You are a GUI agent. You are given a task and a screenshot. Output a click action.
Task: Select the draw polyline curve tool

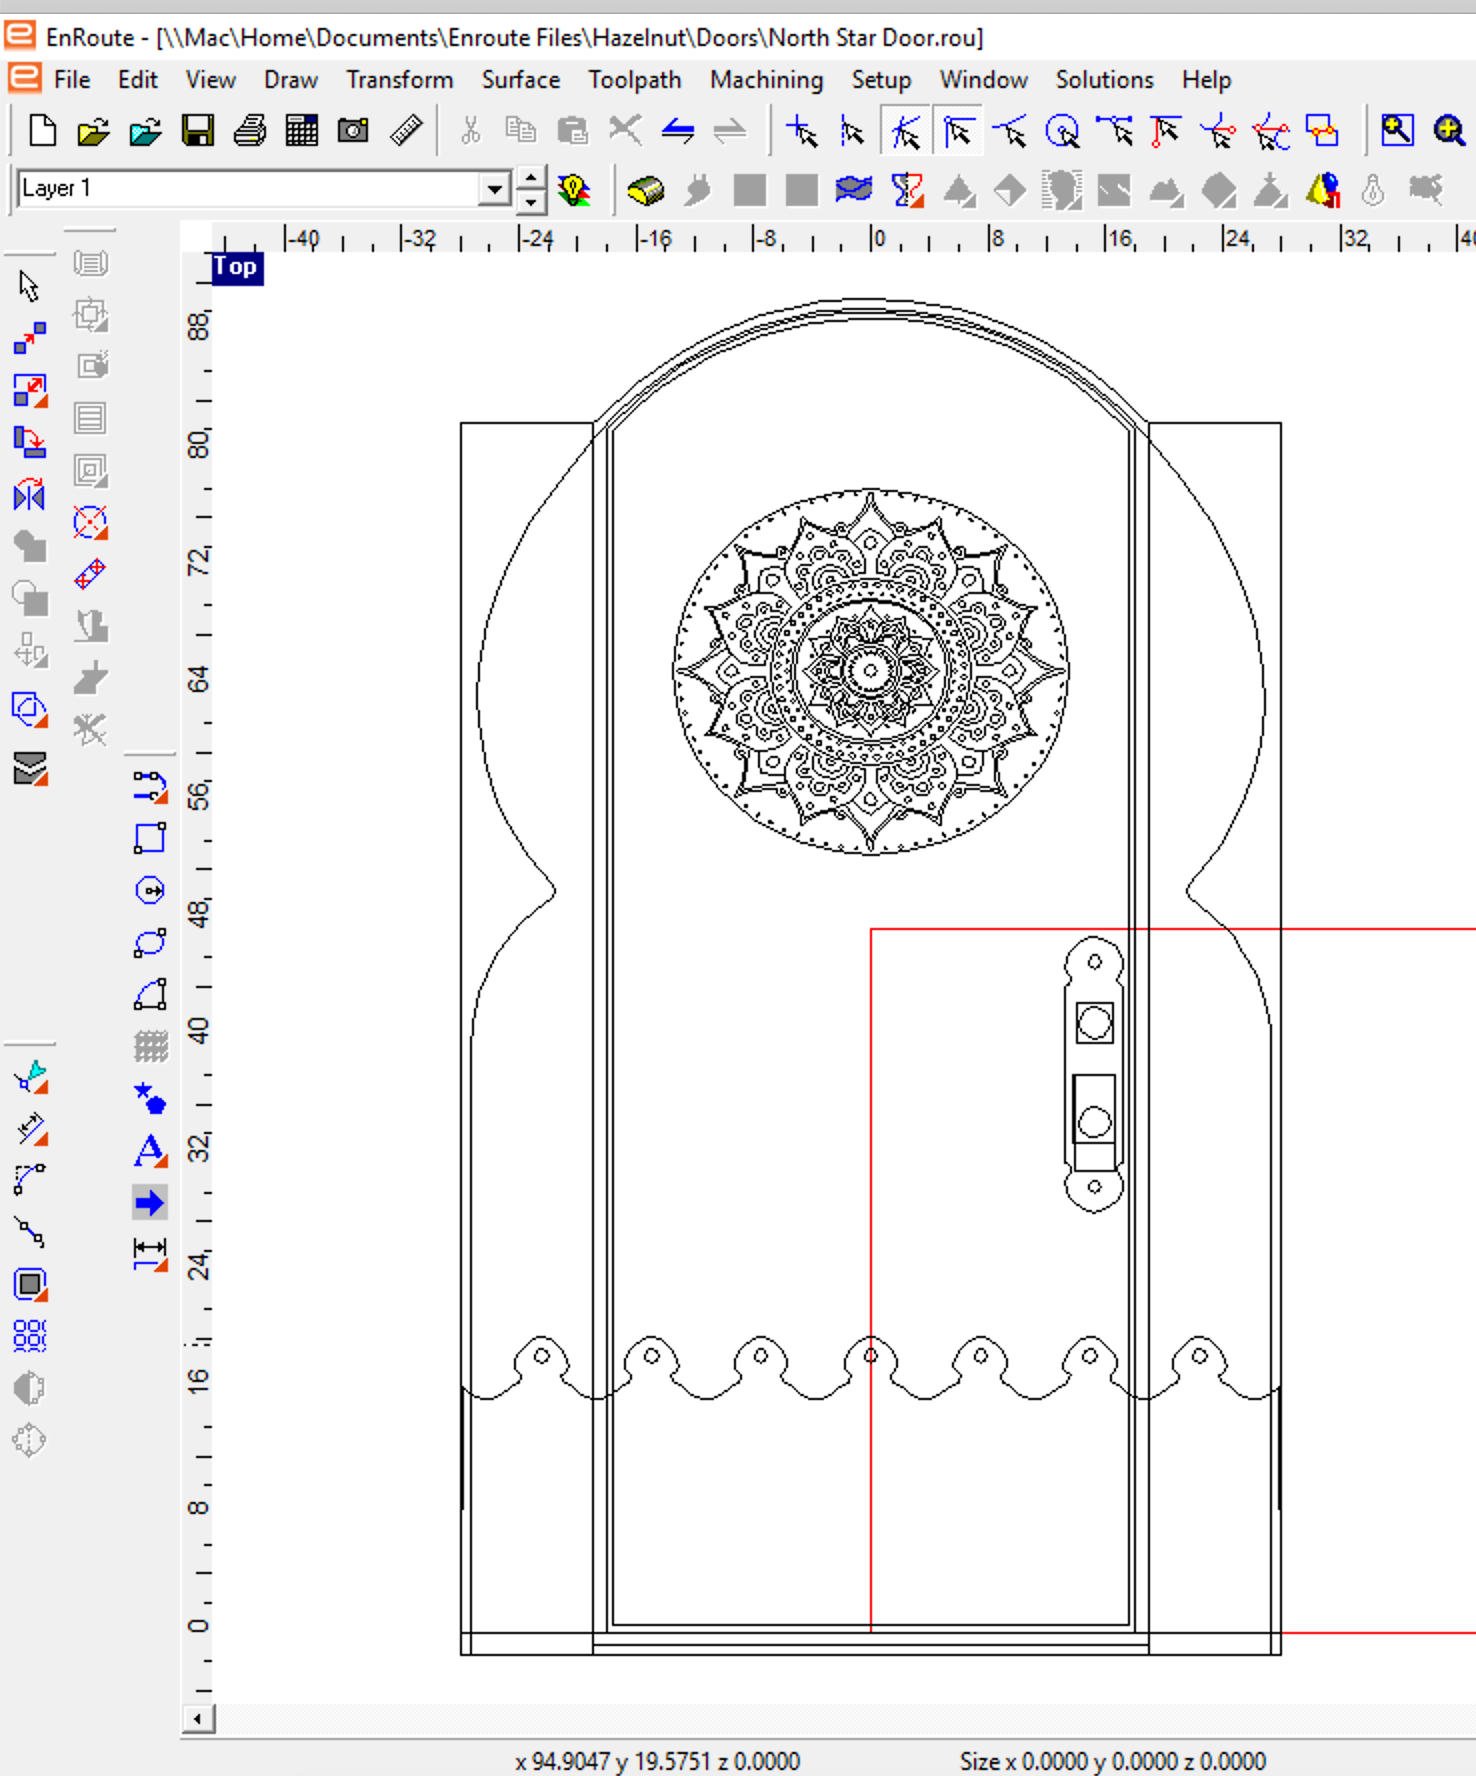[150, 786]
